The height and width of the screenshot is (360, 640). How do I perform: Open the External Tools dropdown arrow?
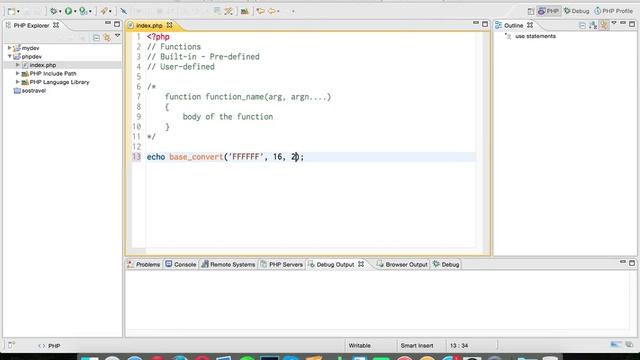[x=110, y=11]
